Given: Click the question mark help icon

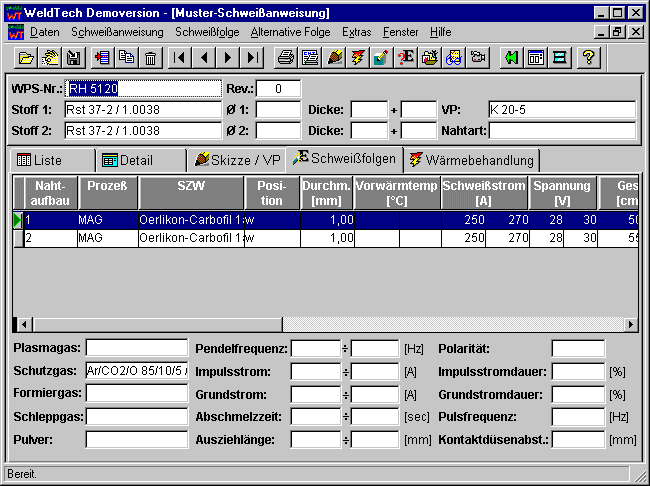Looking at the screenshot, I should [588, 58].
